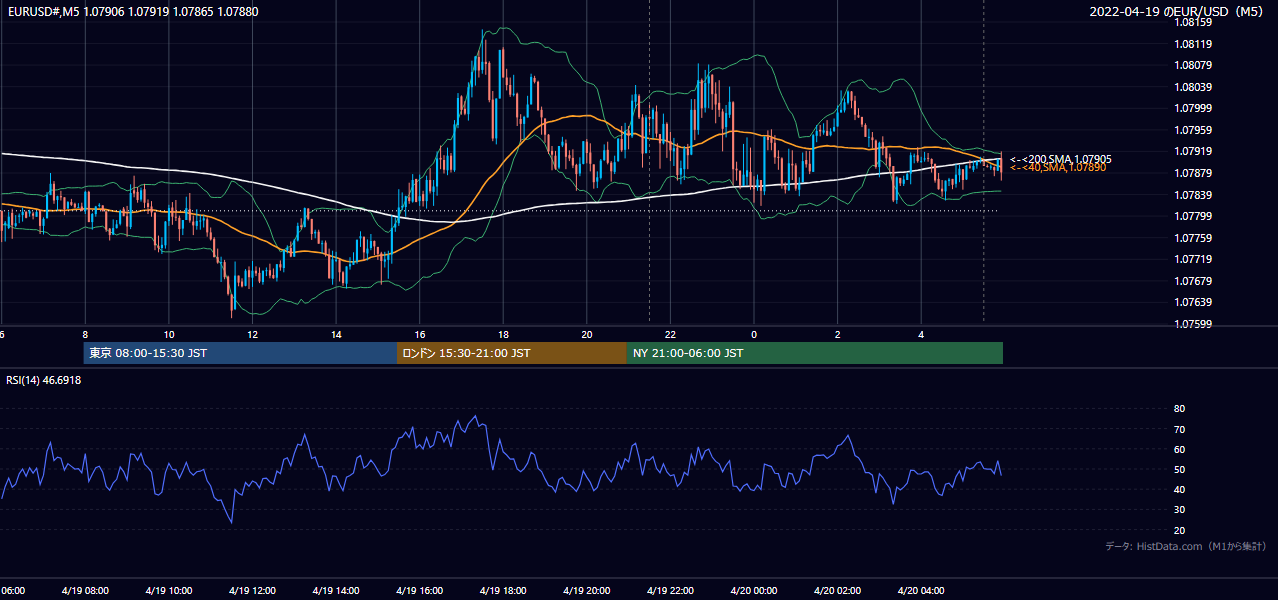
Task: Click the 4/19 16:00 date label
Action: [419, 591]
